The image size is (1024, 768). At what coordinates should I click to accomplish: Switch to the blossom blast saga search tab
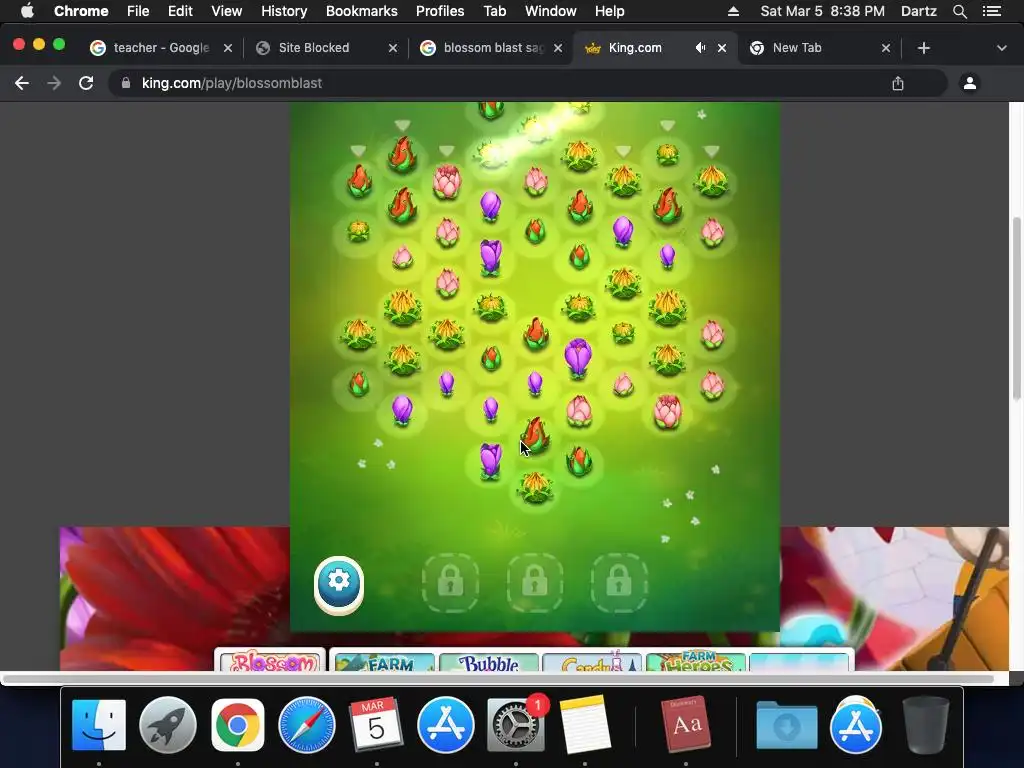click(490, 48)
